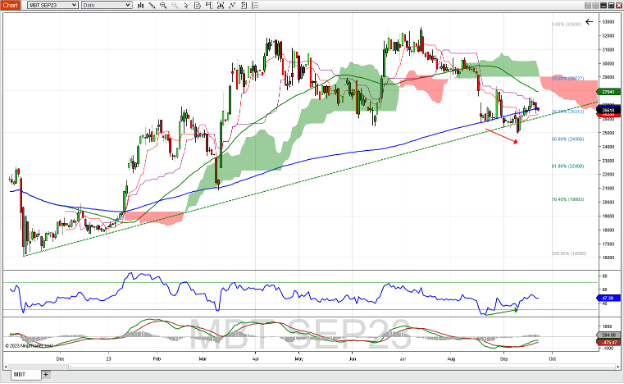Screen dimensions: 624x384
Task: Click the black current price label
Action: (x=609, y=110)
